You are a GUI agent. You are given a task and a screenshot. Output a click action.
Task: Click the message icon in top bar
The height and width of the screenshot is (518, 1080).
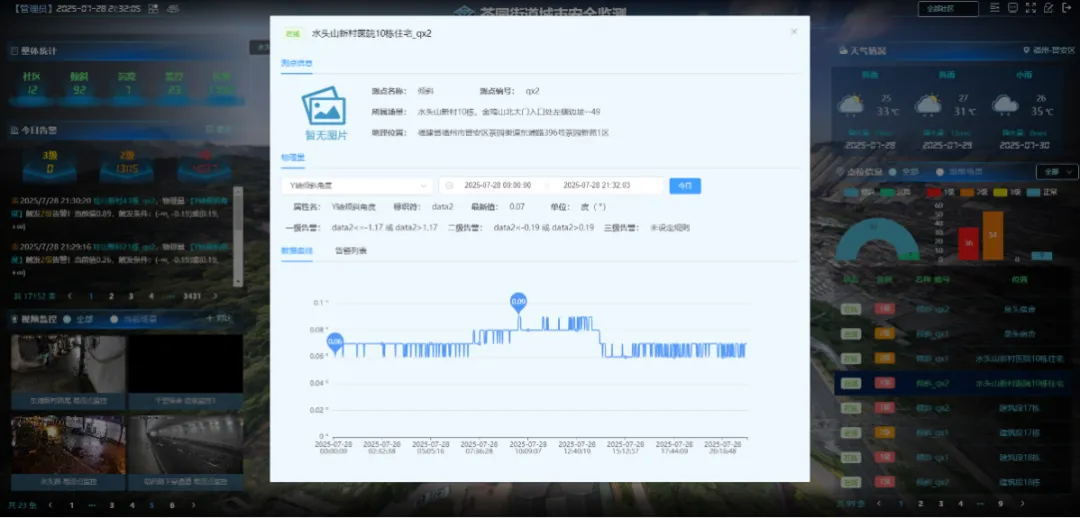[1013, 8]
